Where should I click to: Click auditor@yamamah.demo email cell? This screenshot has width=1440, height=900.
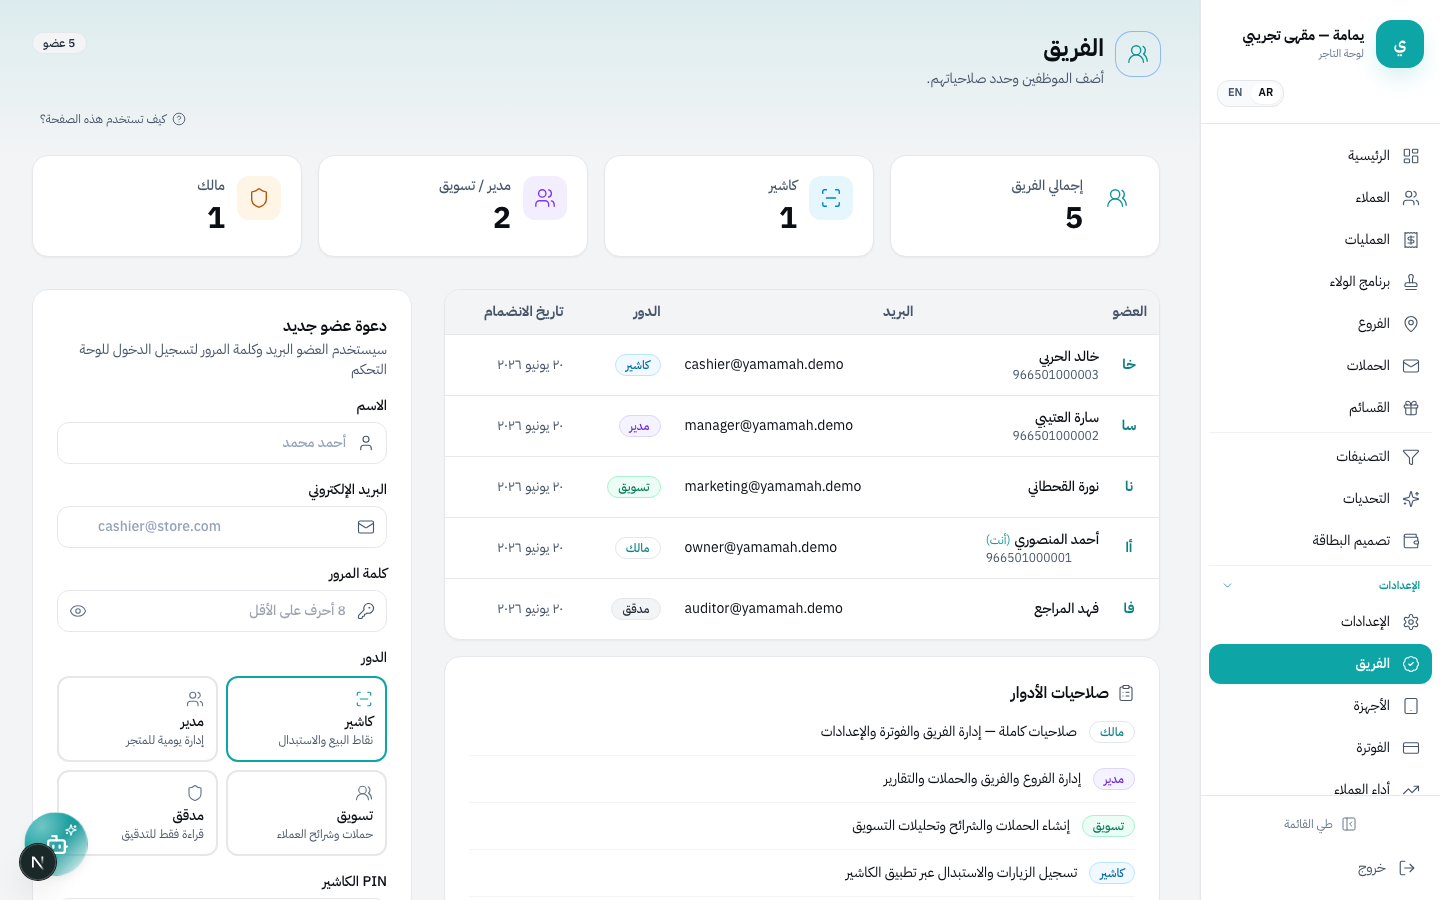(x=764, y=609)
